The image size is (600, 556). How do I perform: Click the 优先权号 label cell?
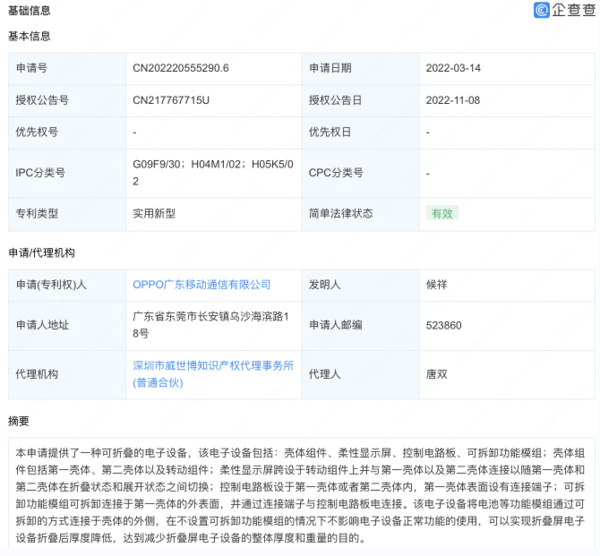pos(67,132)
